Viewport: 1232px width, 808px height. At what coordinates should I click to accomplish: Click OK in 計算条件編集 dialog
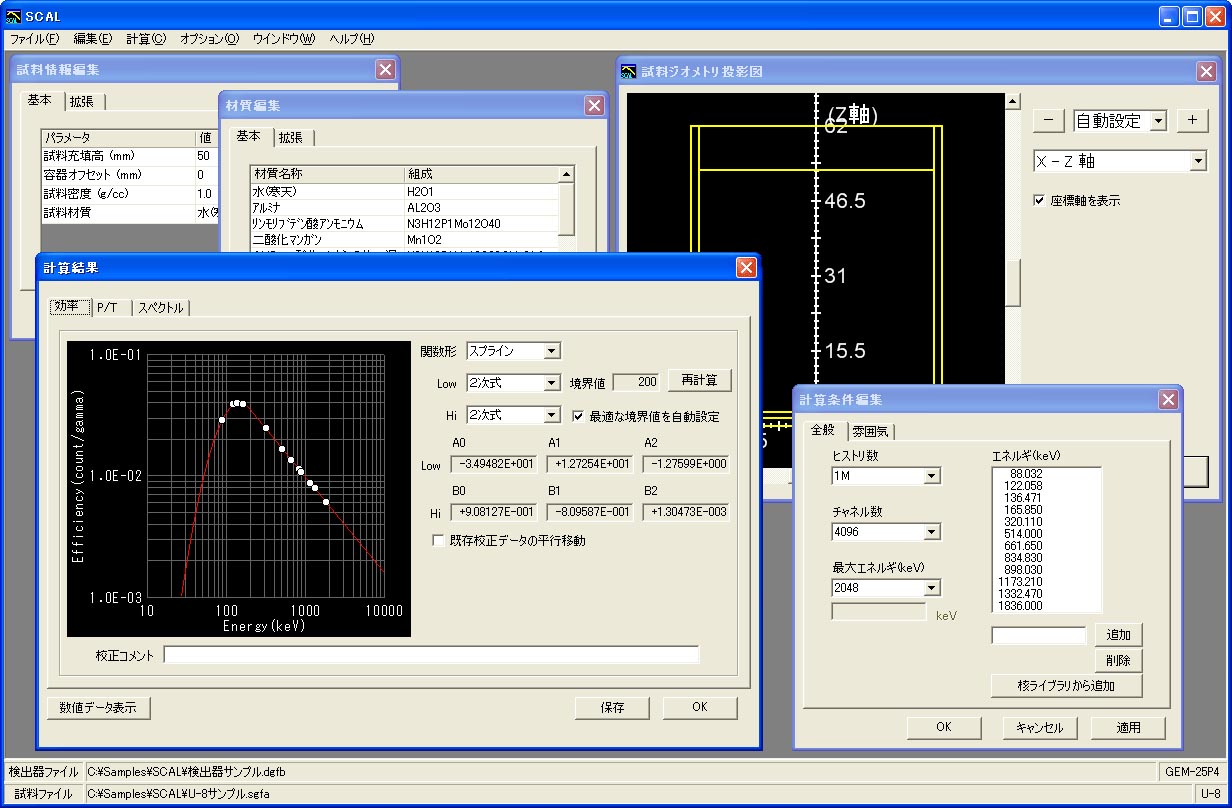(x=944, y=727)
